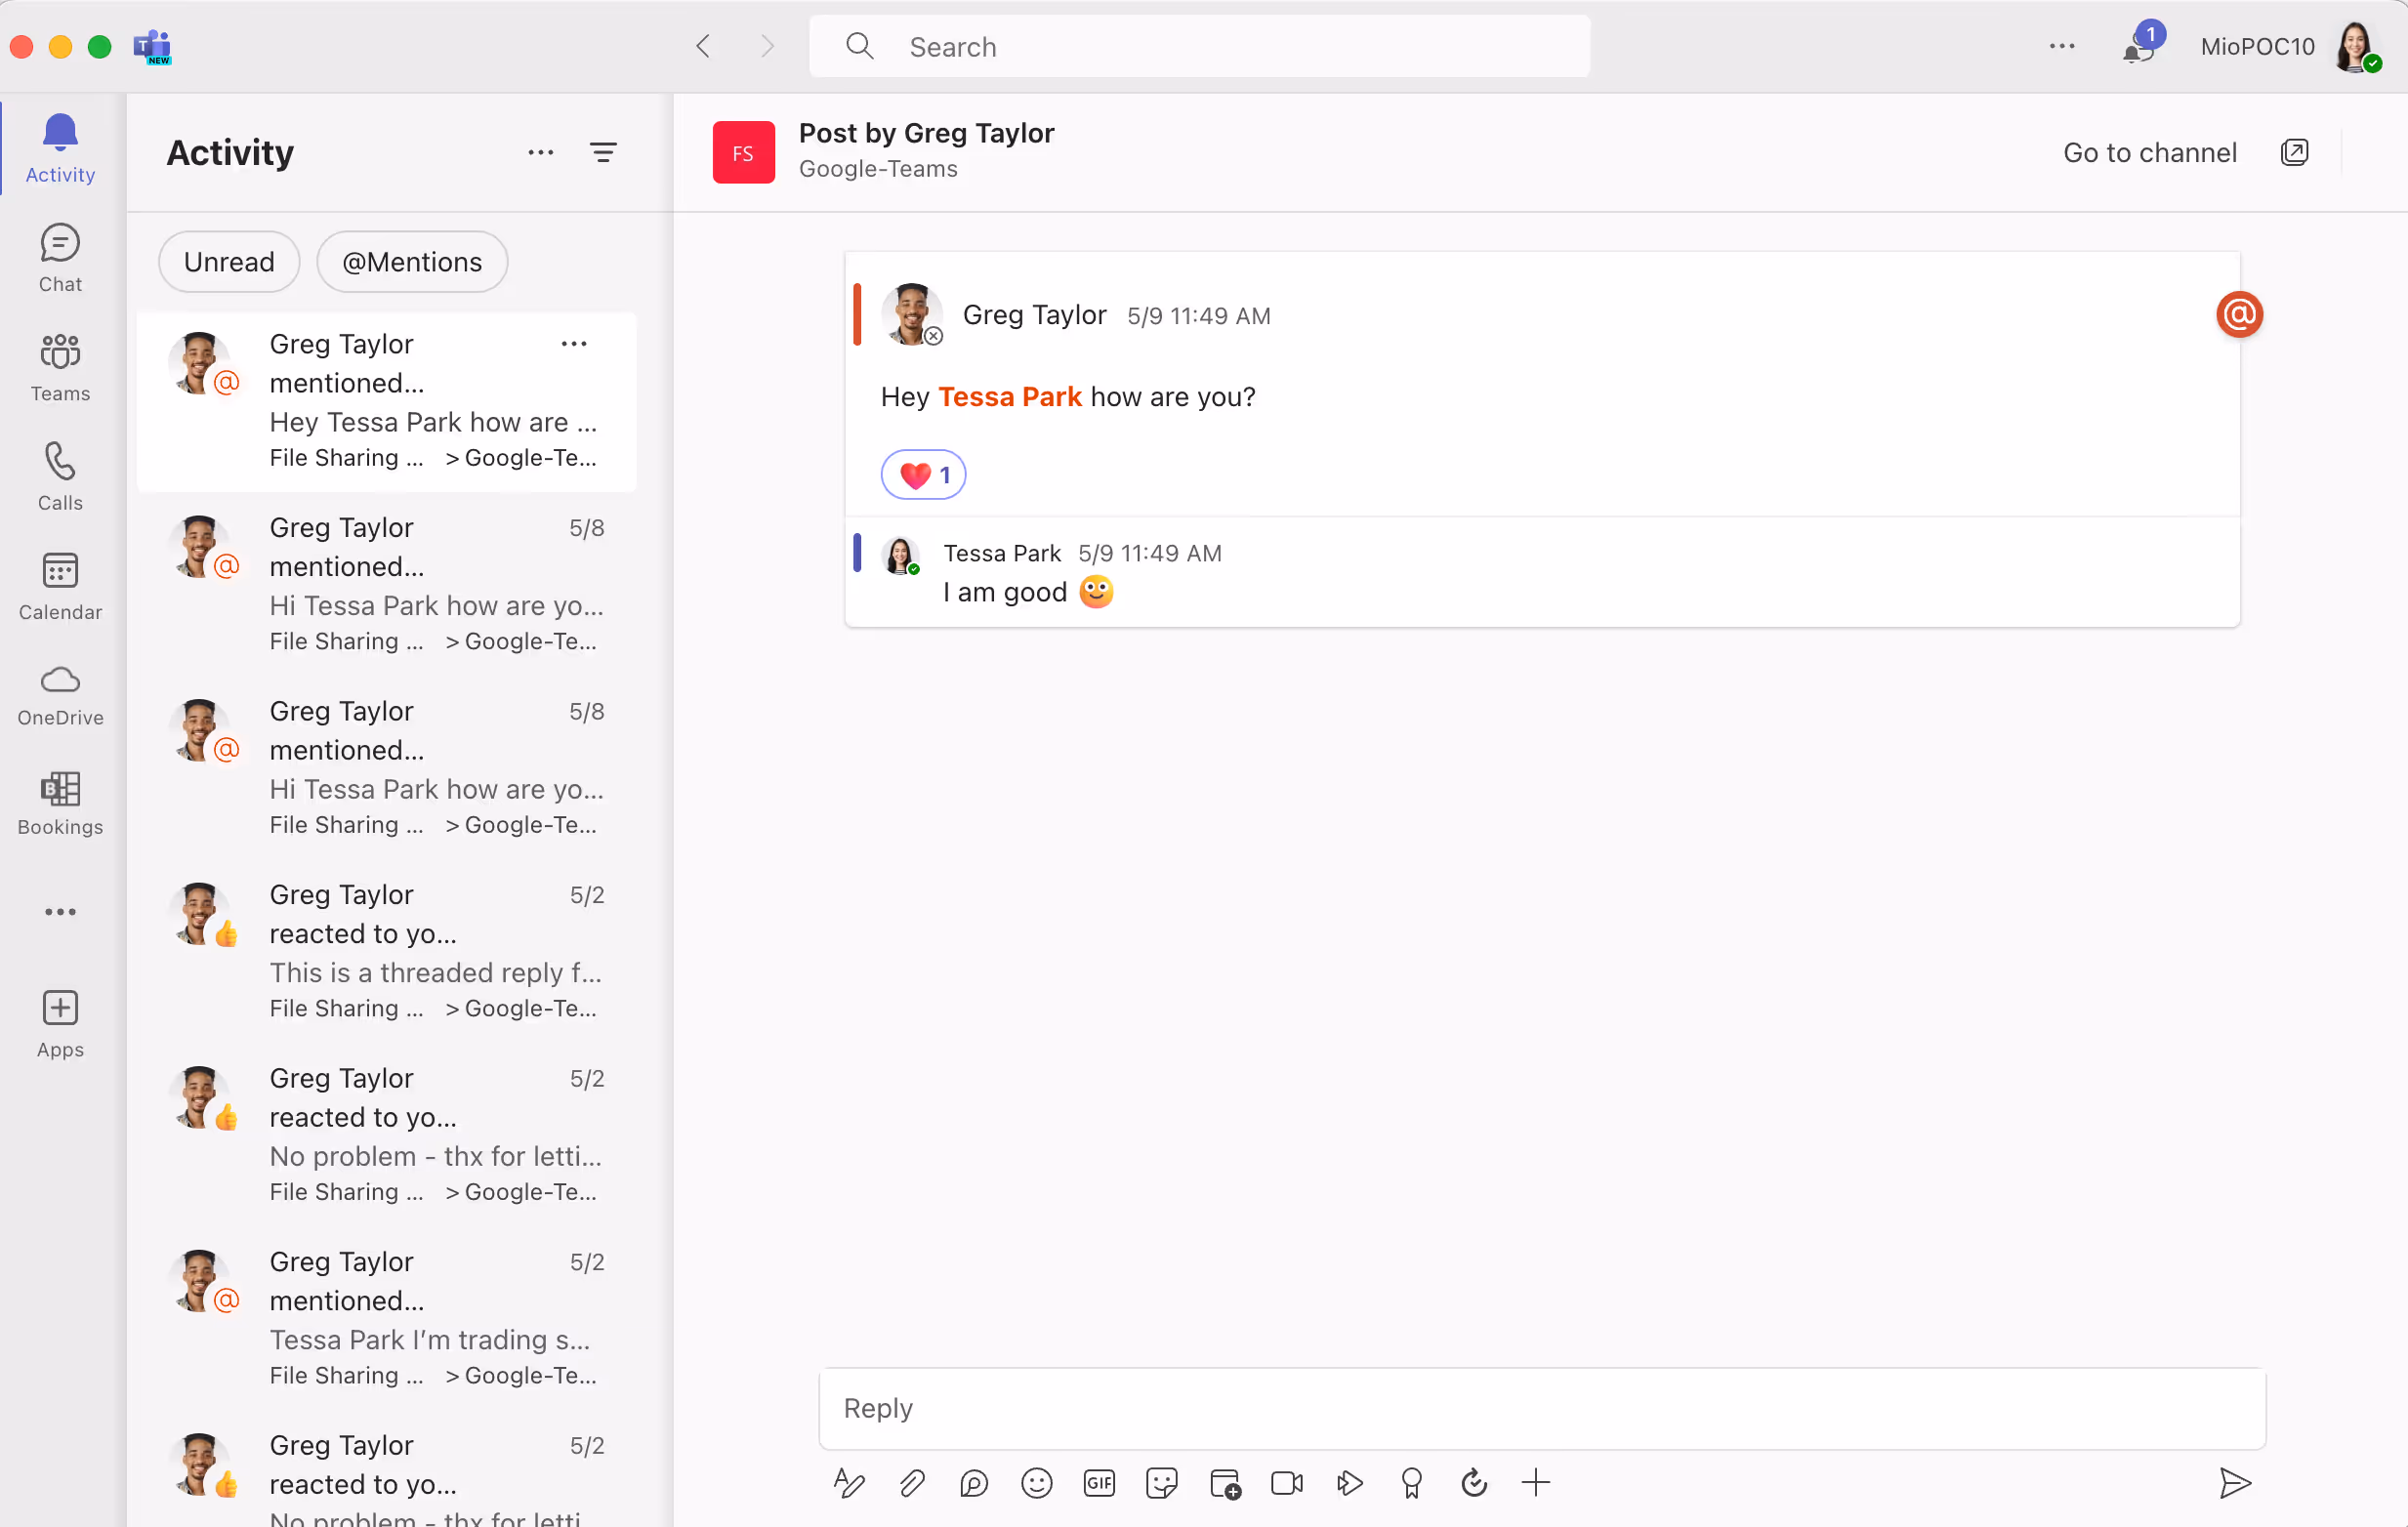Open the Teams section in sidebar
This screenshot has height=1527, width=2408.
pyautogui.click(x=60, y=367)
